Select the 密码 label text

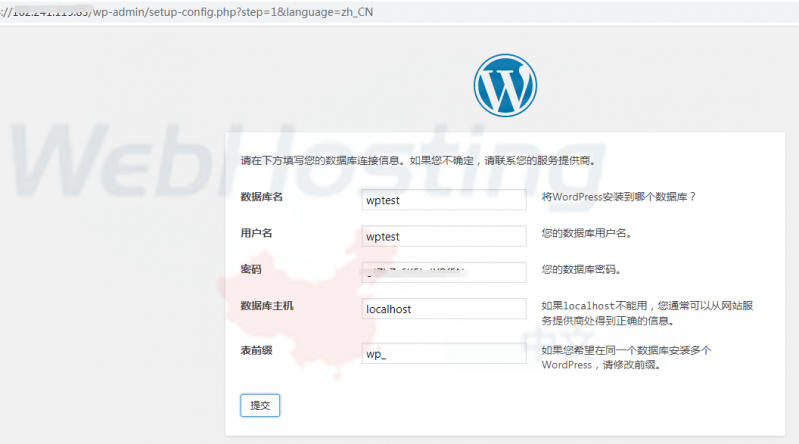(x=251, y=270)
